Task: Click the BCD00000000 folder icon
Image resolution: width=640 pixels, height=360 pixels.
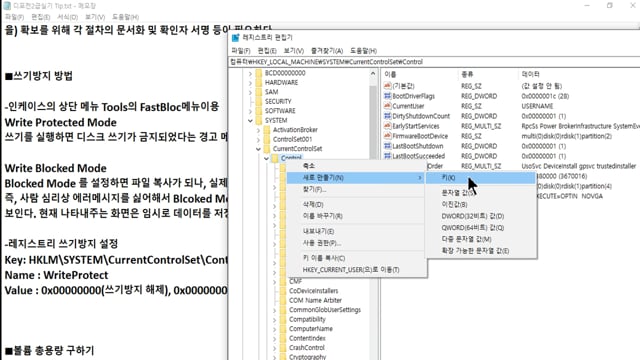Action: pos(259,73)
